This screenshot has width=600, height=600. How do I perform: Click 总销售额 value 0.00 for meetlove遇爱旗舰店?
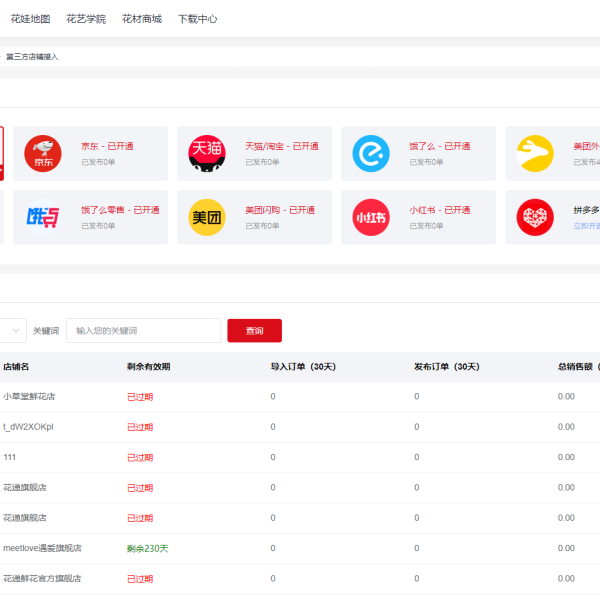(566, 548)
